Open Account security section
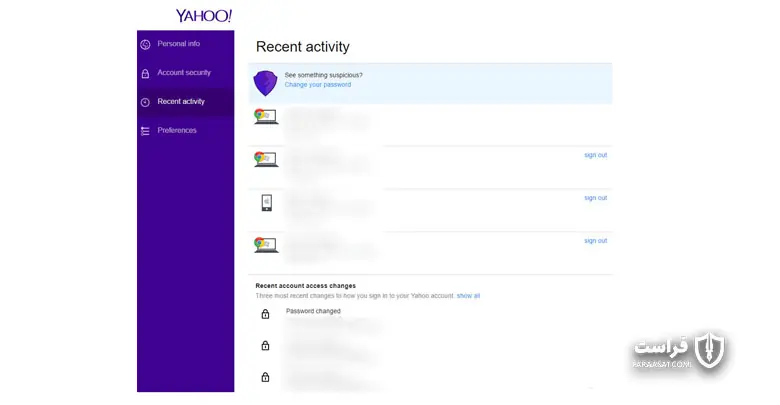 pos(186,73)
